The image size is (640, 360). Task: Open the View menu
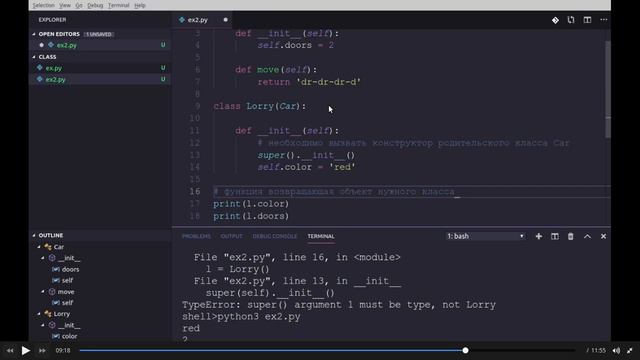65,5
